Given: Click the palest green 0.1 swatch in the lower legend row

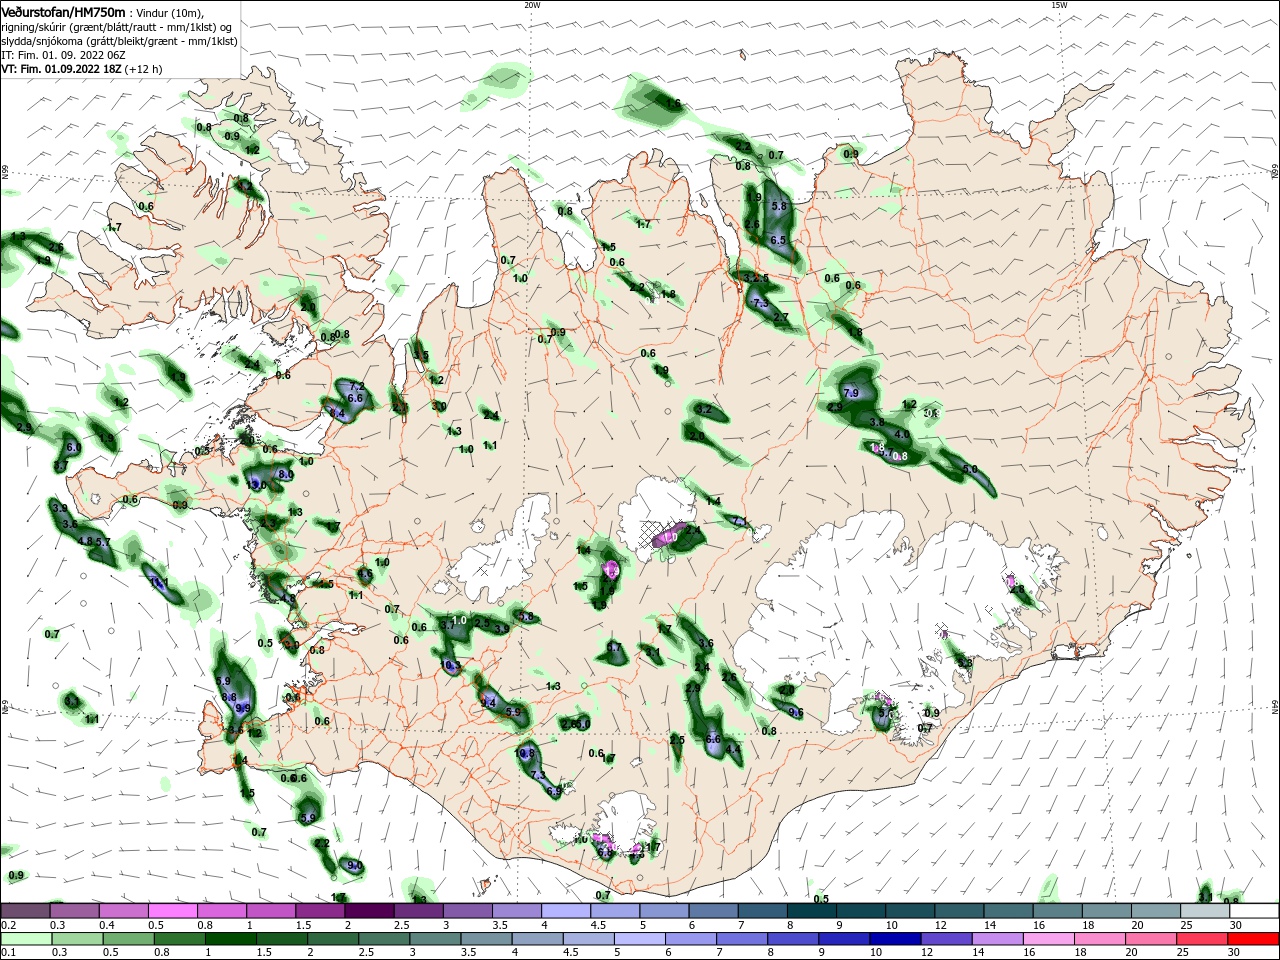Looking at the screenshot, I should coord(25,939).
